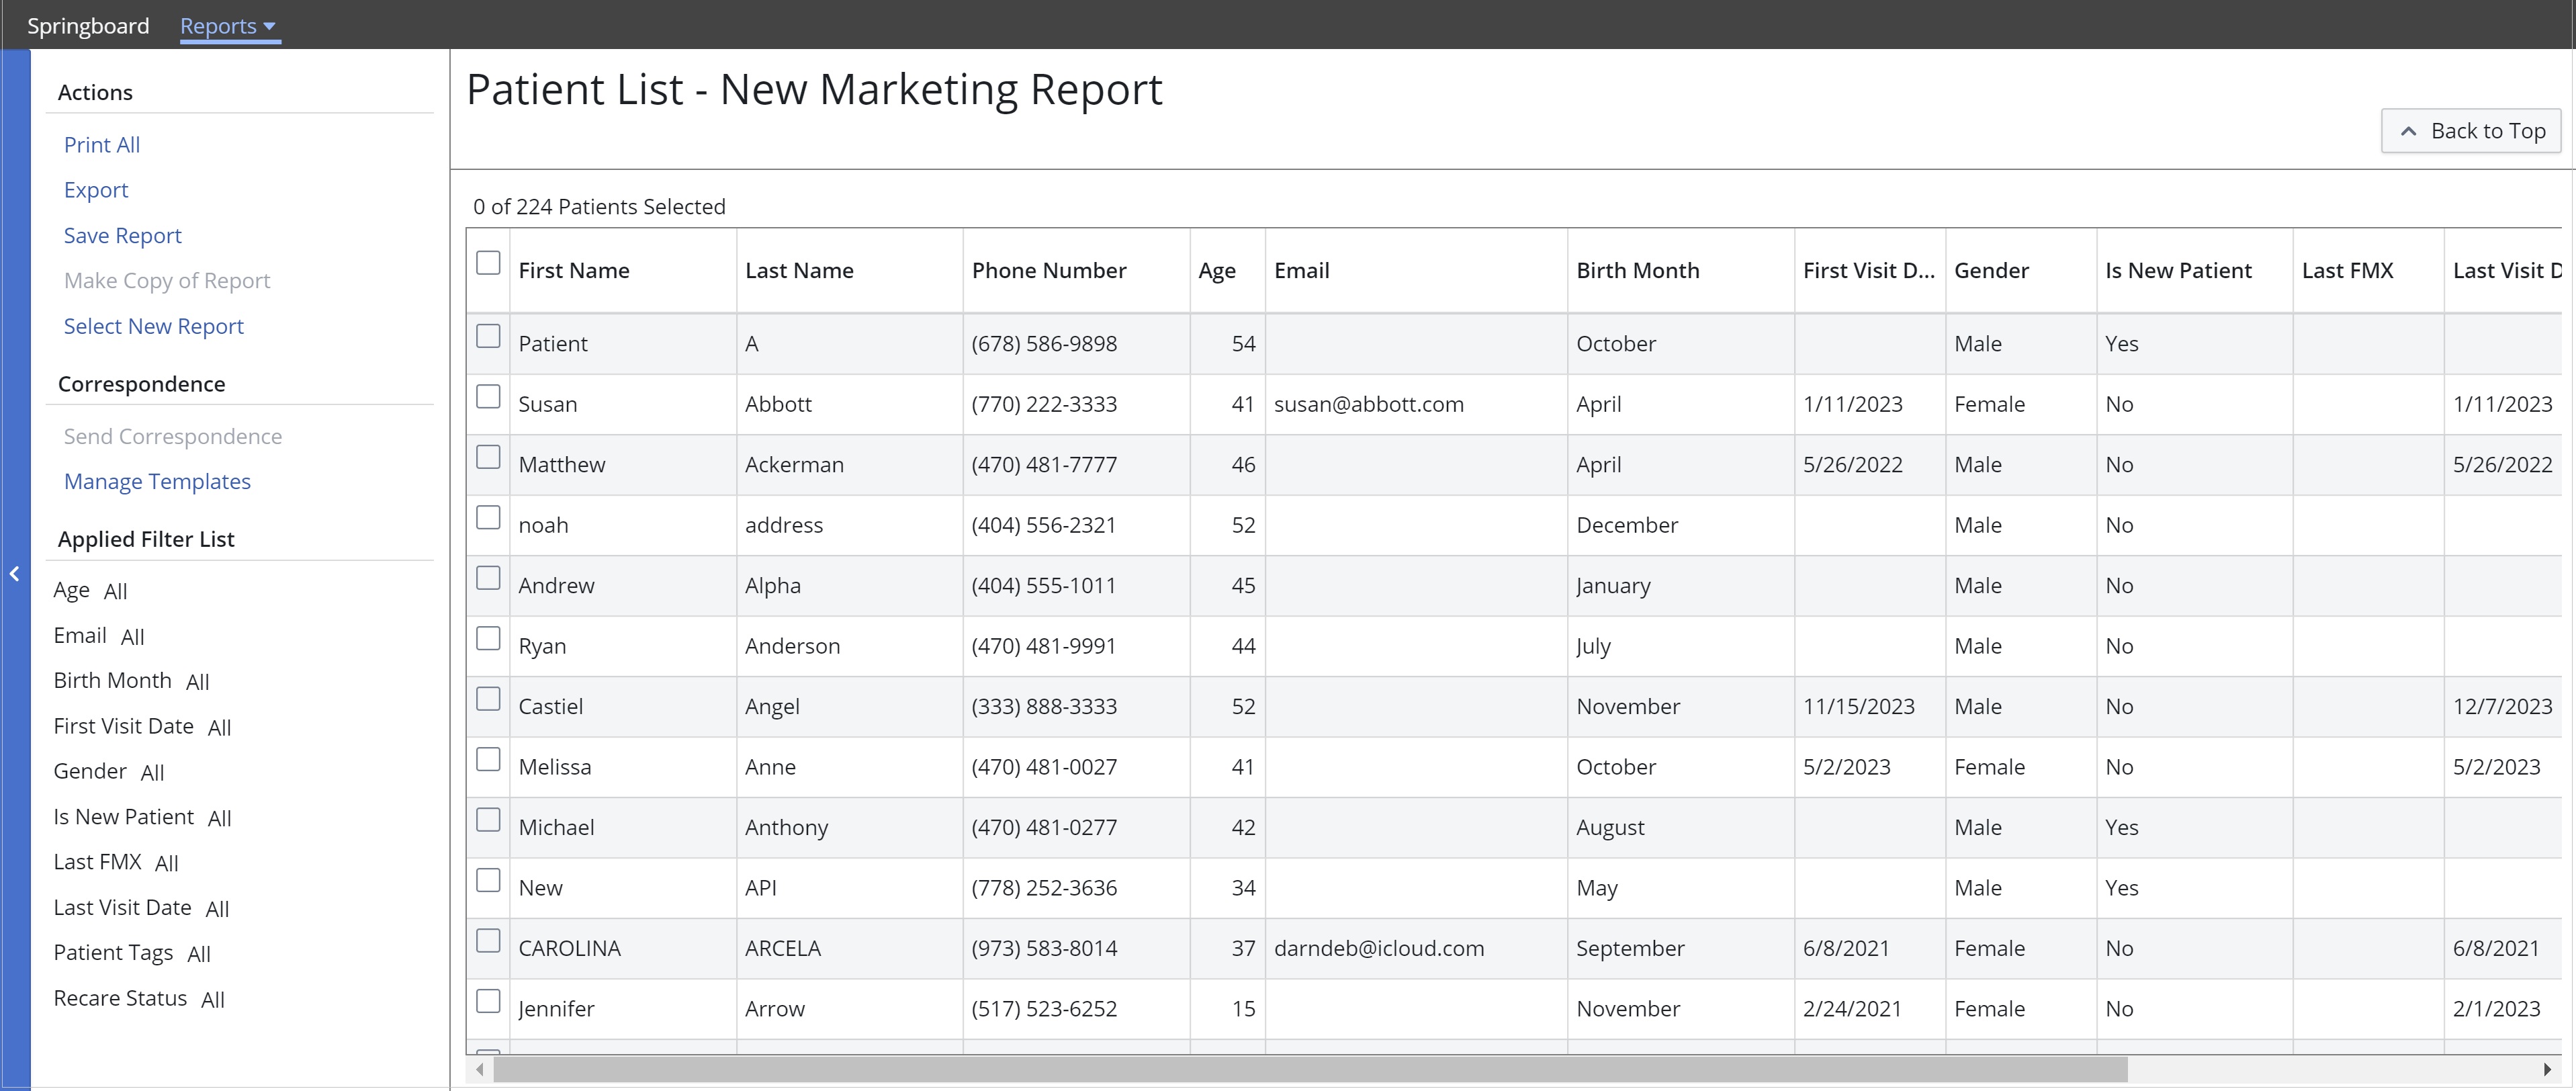Click first visit date 11/15/2023
This screenshot has width=2576, height=1091.
pos(1858,706)
